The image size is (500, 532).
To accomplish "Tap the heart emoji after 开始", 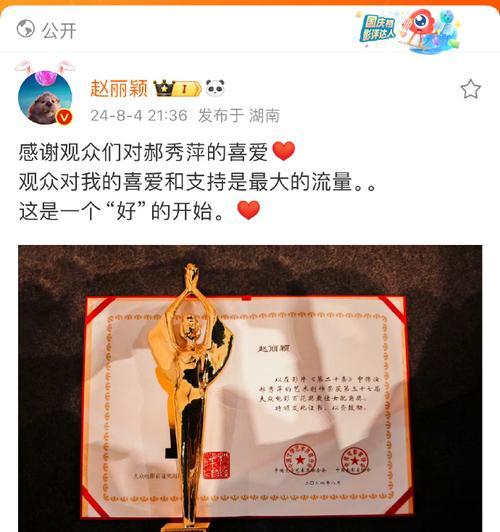I will click(249, 210).
